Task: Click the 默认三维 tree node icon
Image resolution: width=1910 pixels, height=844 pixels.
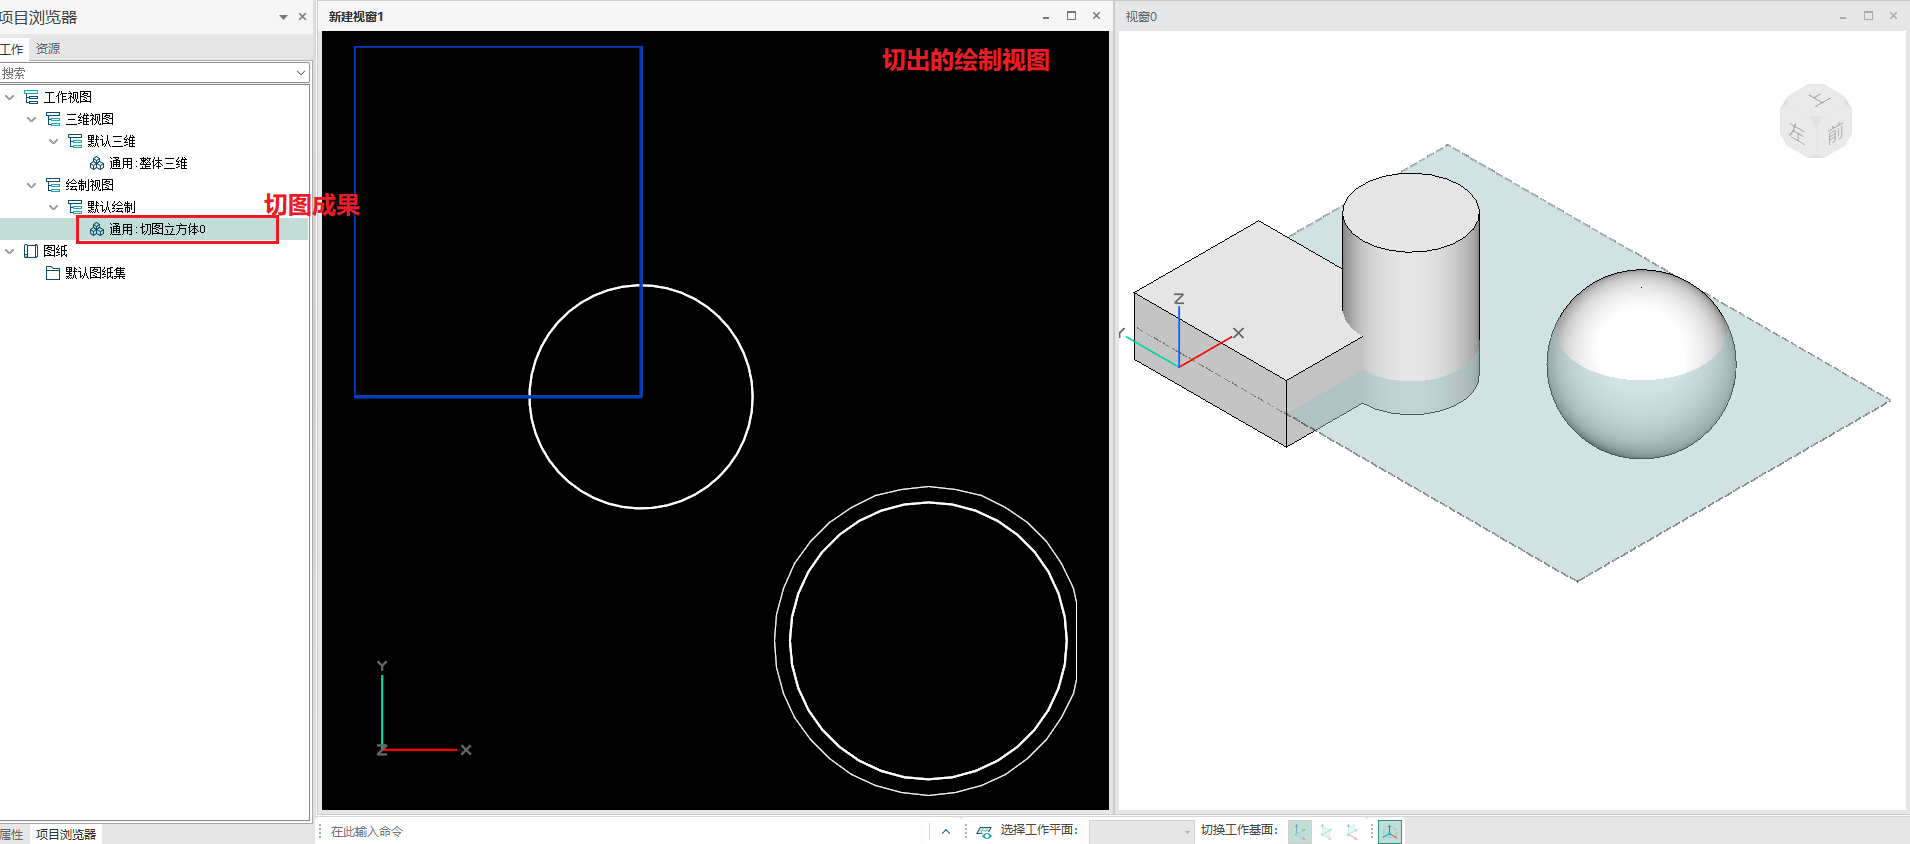Action: pyautogui.click(x=75, y=141)
